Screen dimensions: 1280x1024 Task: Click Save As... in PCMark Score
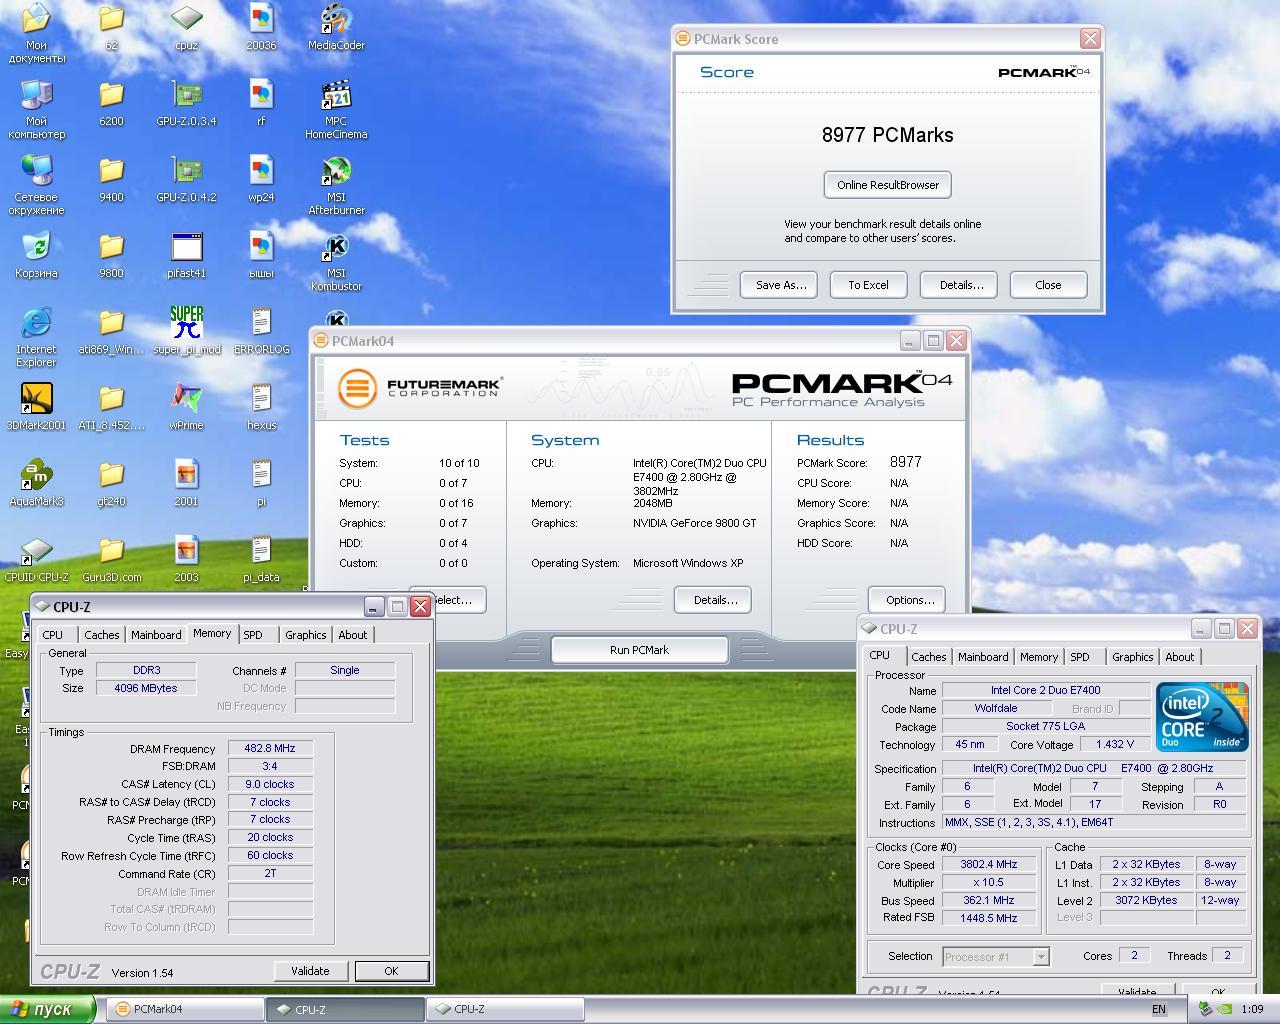(x=780, y=285)
